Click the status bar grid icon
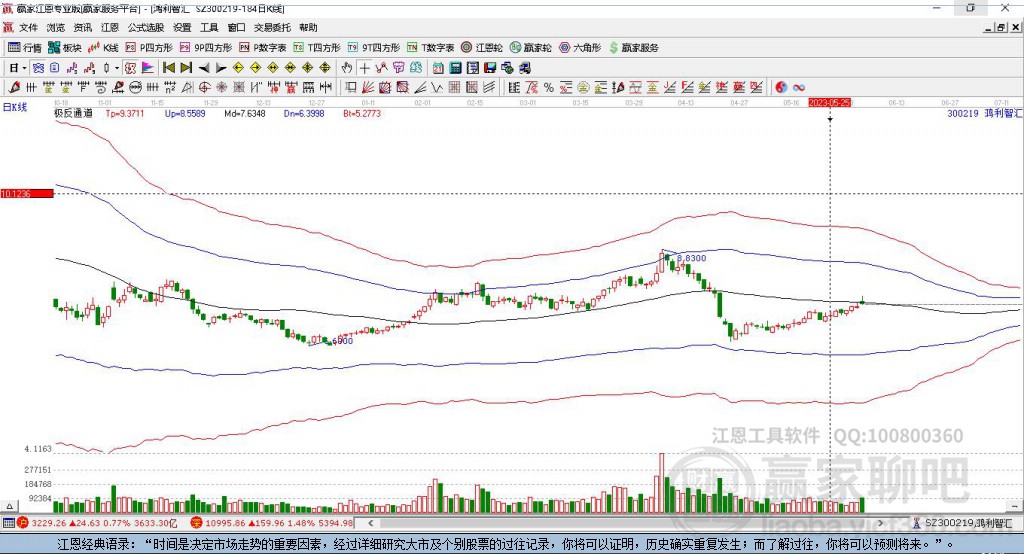The image size is (1024, 554). (x=8, y=523)
